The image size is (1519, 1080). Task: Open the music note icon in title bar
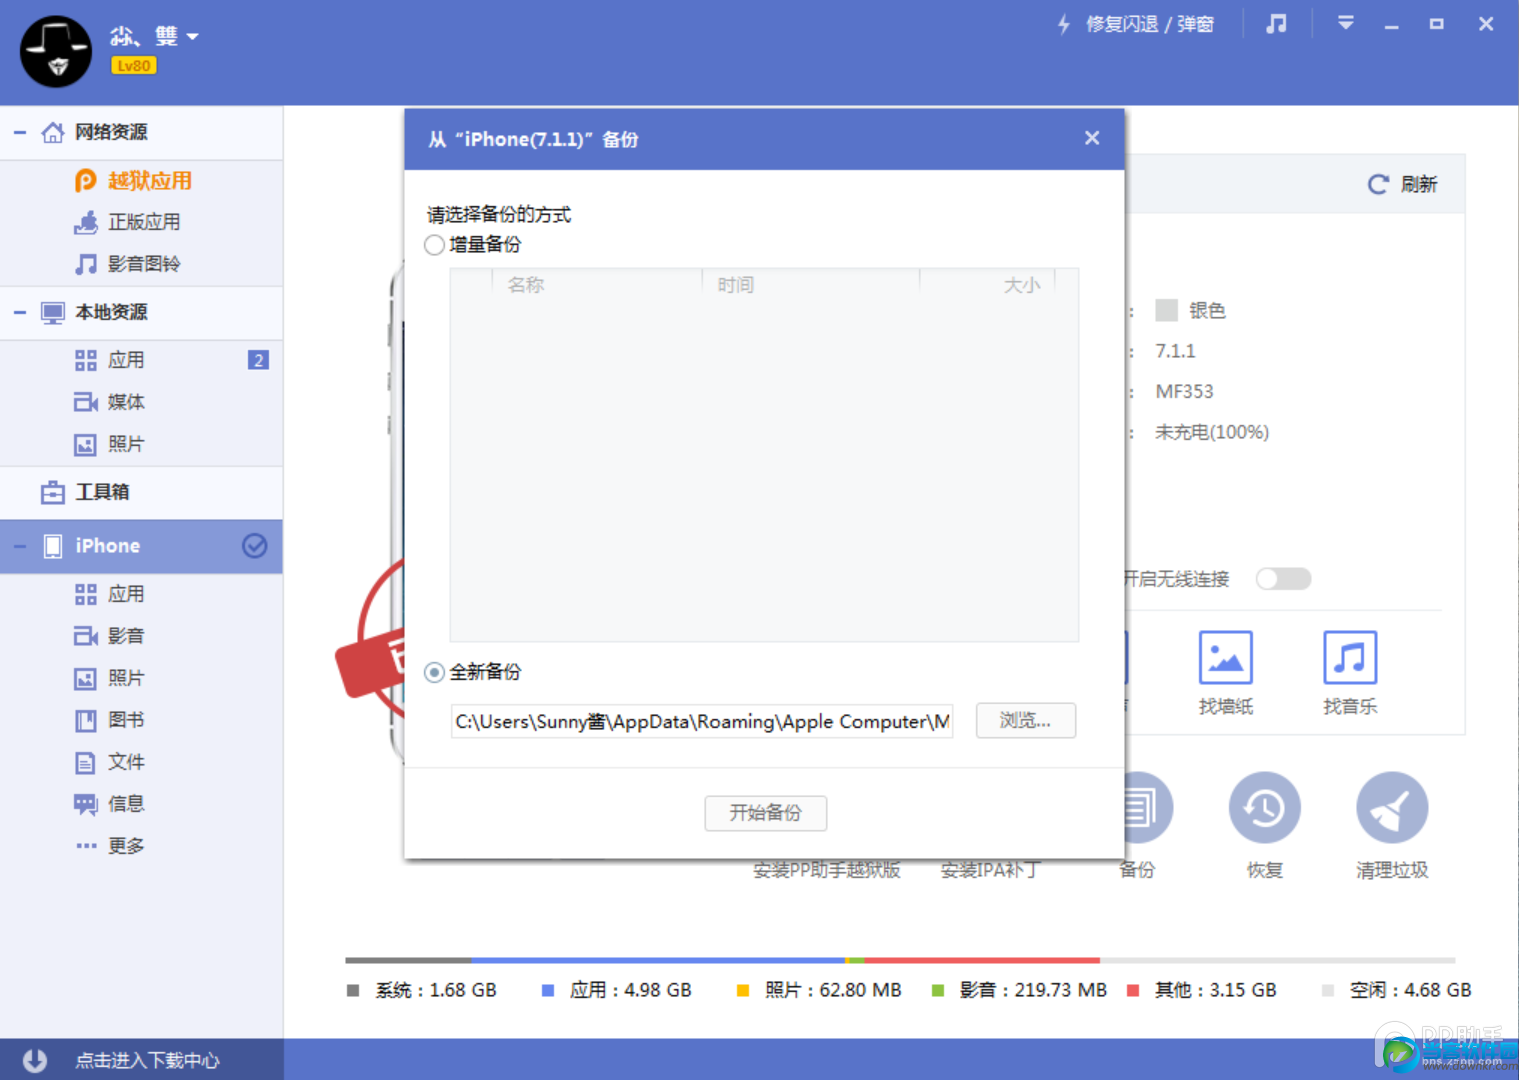point(1277,23)
